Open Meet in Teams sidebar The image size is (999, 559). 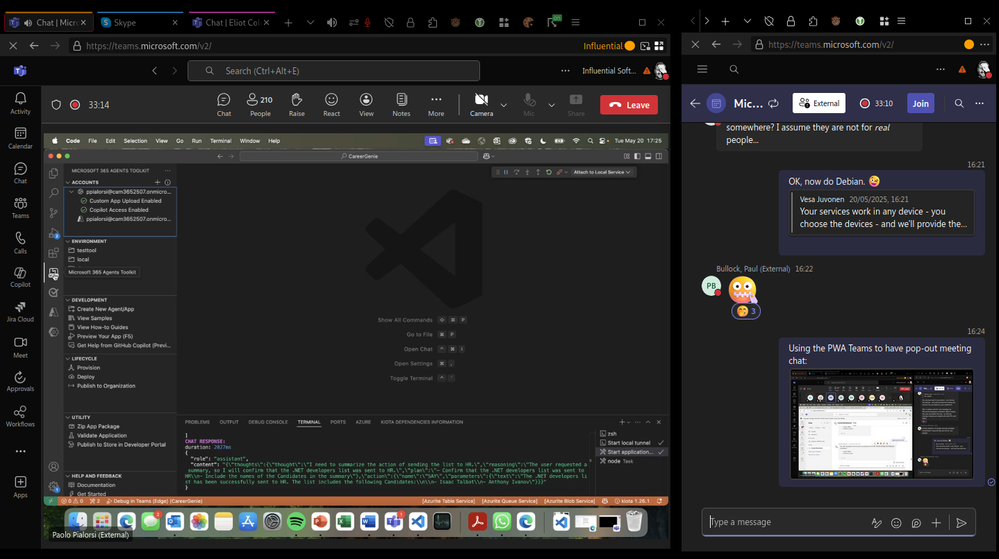(x=20, y=347)
